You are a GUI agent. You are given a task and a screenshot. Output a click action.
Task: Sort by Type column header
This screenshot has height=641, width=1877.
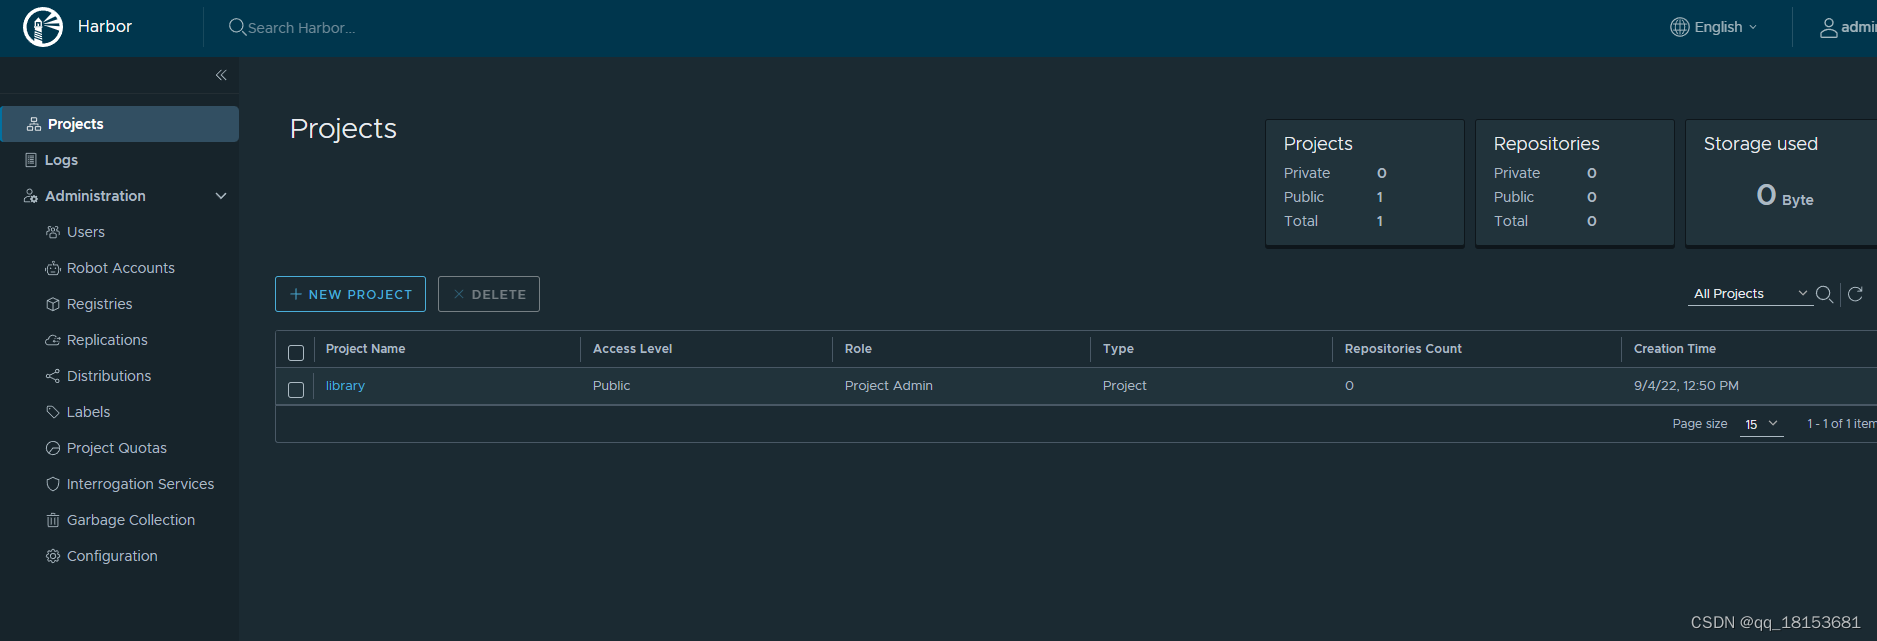point(1118,349)
